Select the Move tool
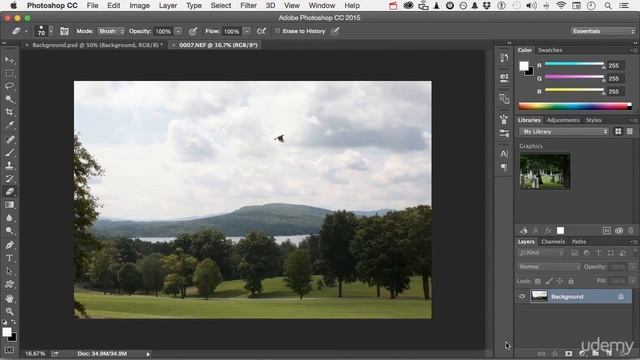The height and width of the screenshot is (360, 640). click(9, 60)
